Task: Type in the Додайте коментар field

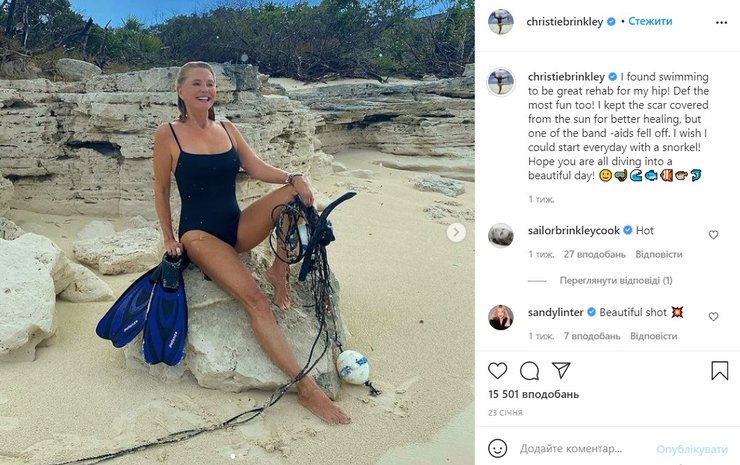Action: click(x=580, y=449)
